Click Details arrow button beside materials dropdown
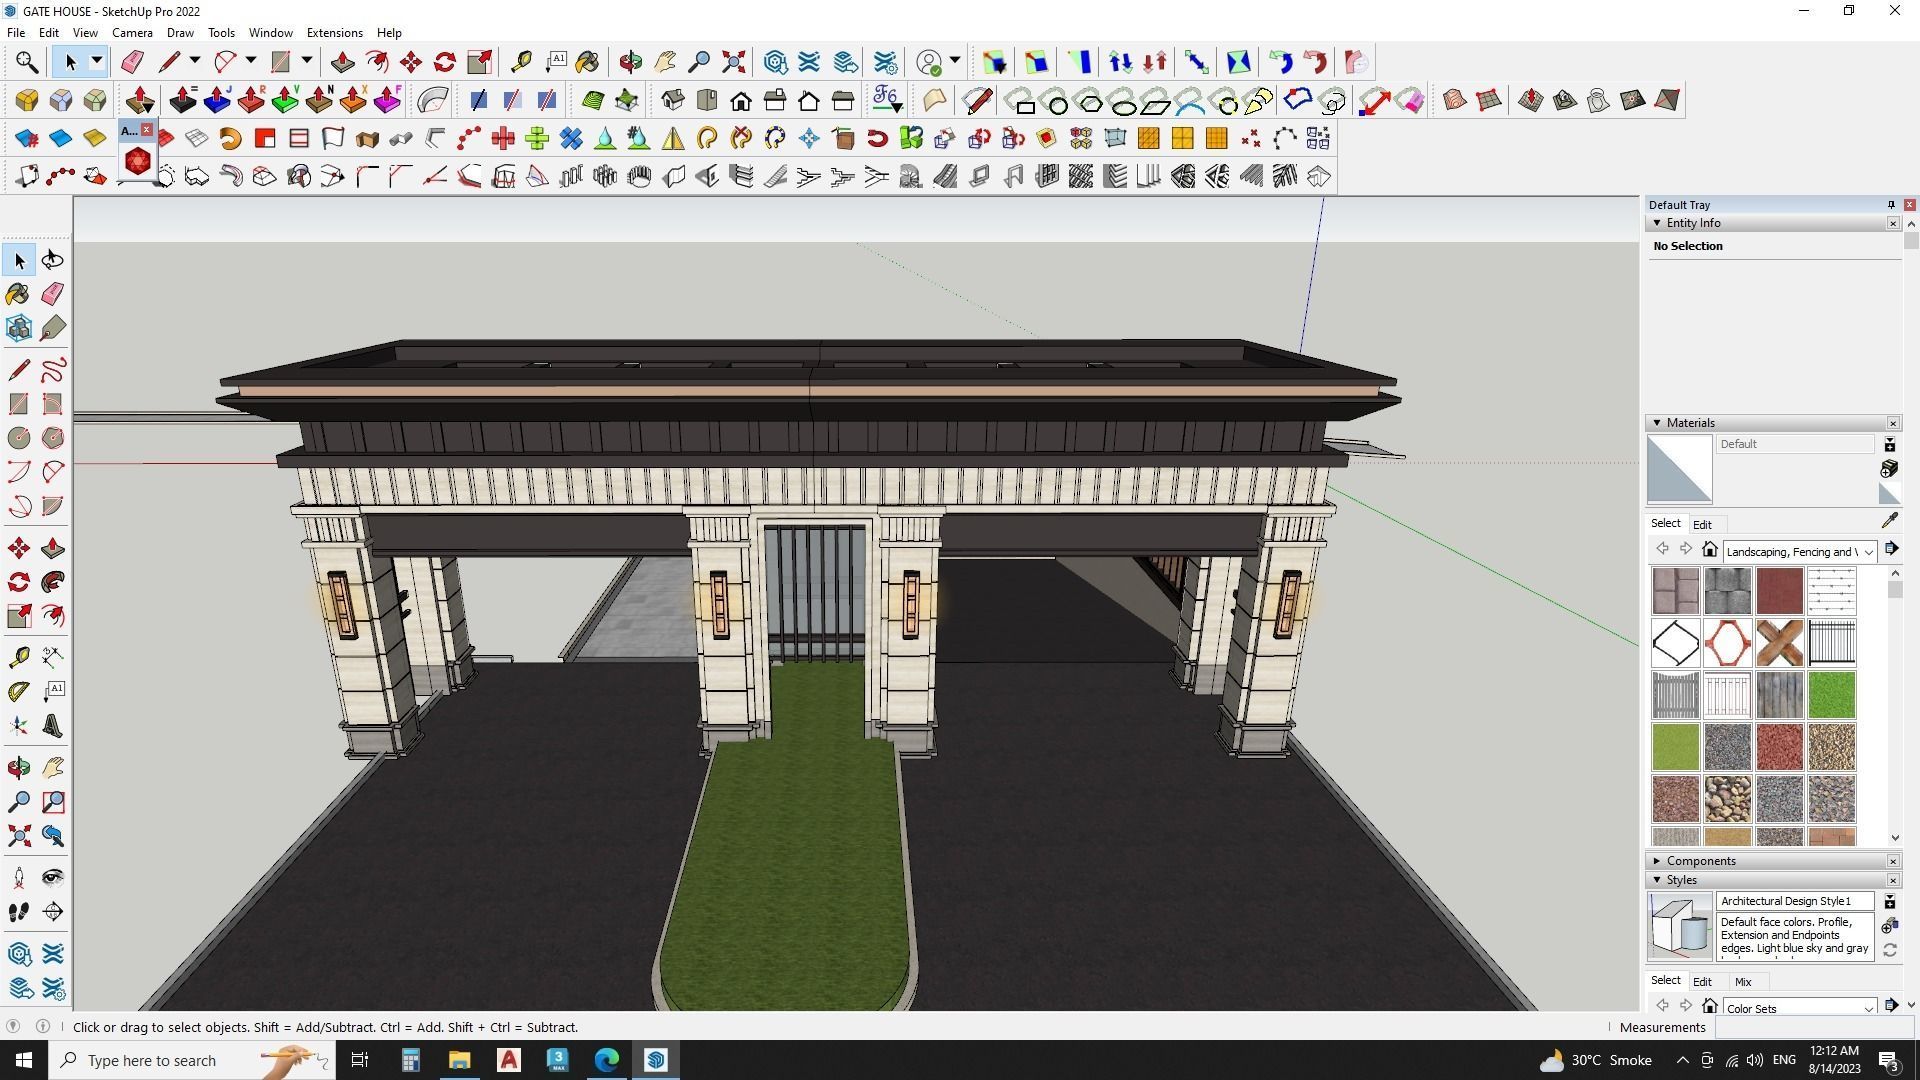Viewport: 1920px width, 1080px height. pyautogui.click(x=1891, y=550)
